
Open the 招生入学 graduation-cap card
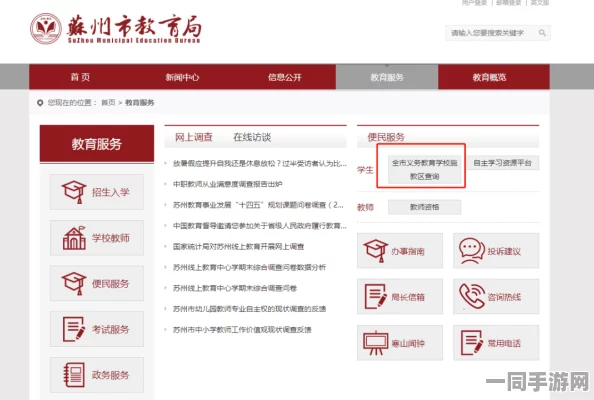(97, 192)
